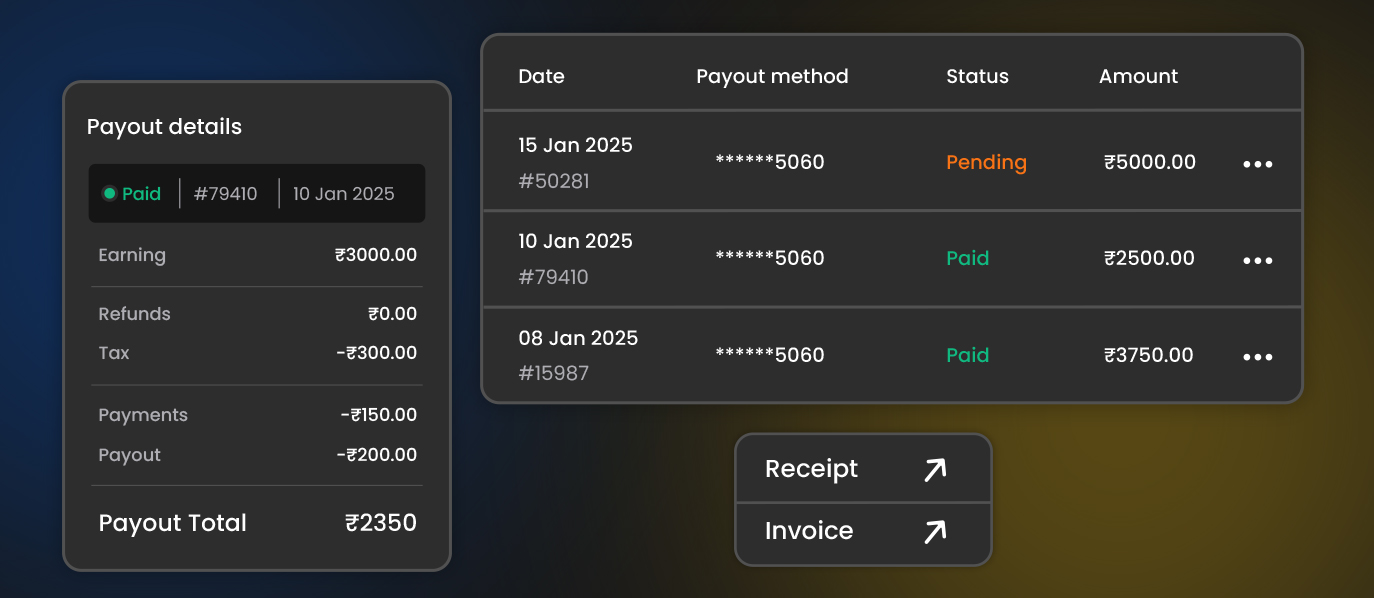Click the Payout method column header
1374x598 pixels.
click(772, 76)
